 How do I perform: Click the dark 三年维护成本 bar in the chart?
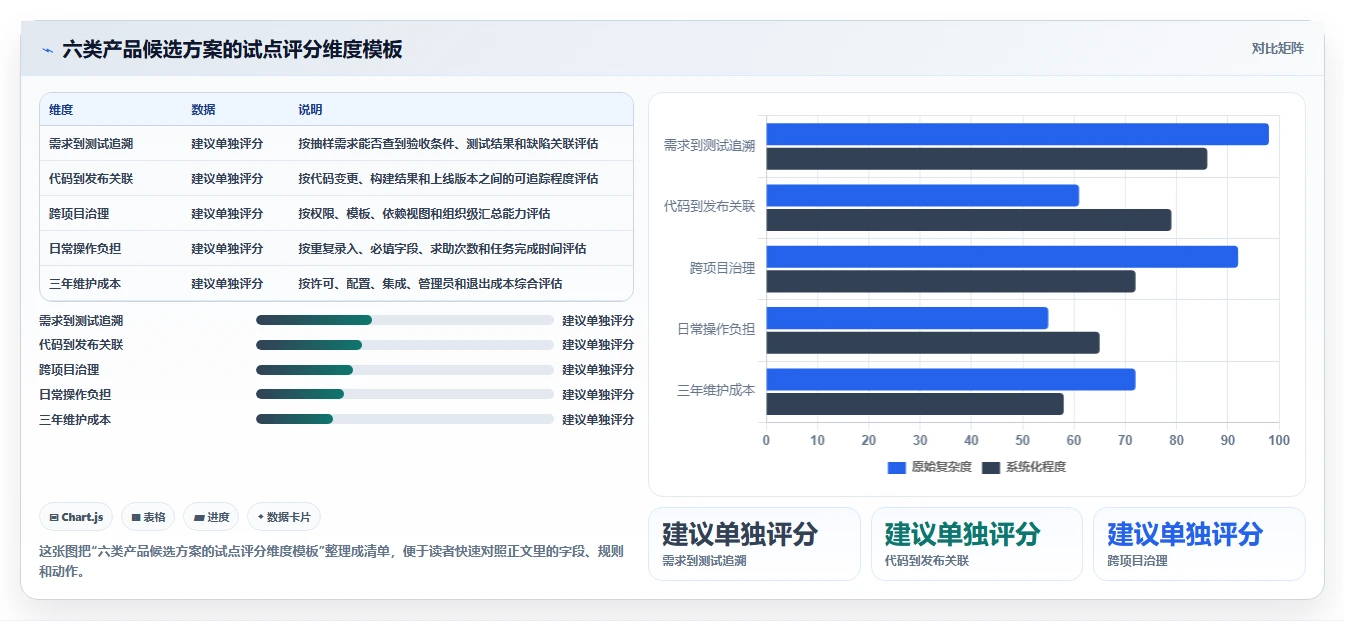coord(915,404)
